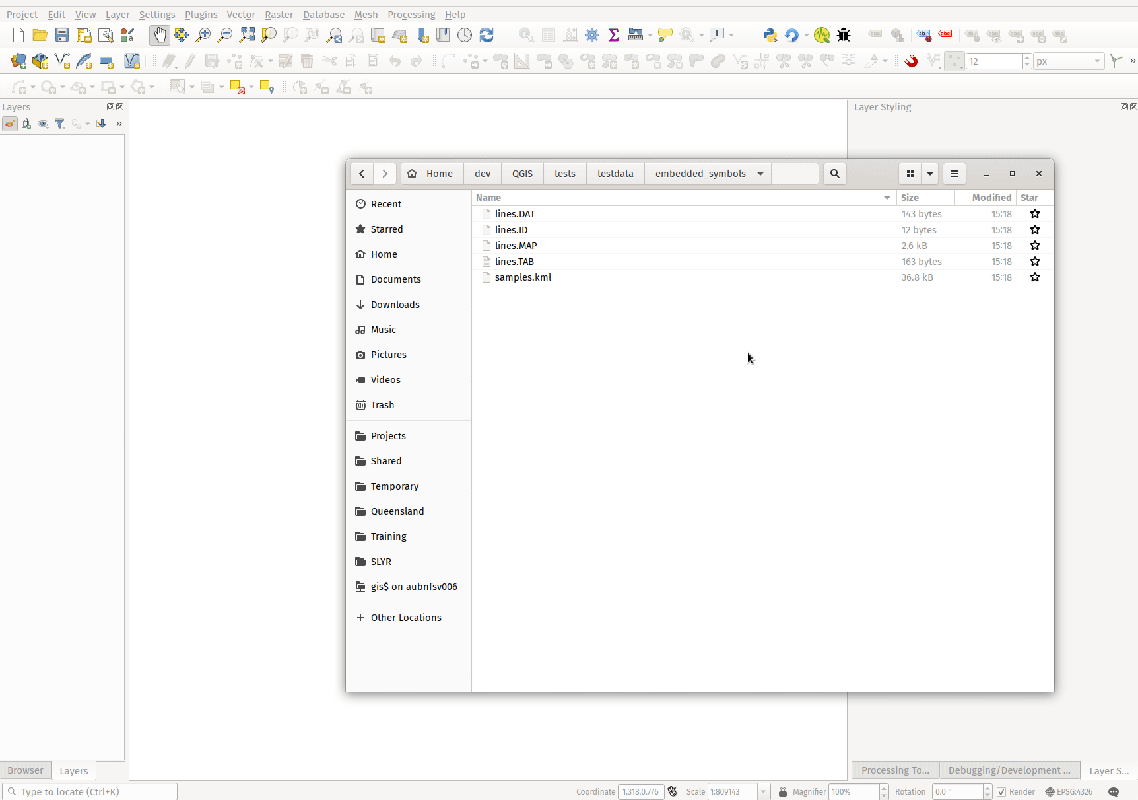Open the Statistical Summary sigma tool
This screenshot has height=800, width=1138.
(614, 35)
